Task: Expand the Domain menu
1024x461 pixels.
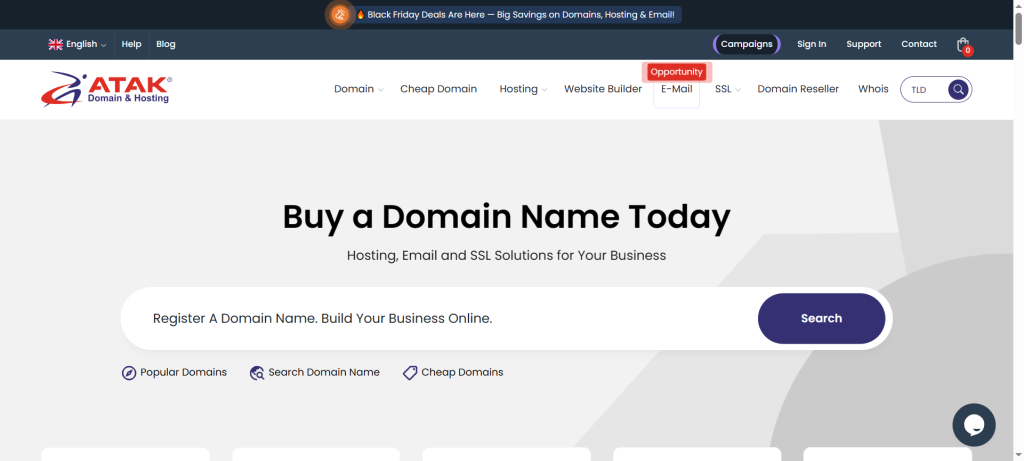Action: click(x=359, y=89)
